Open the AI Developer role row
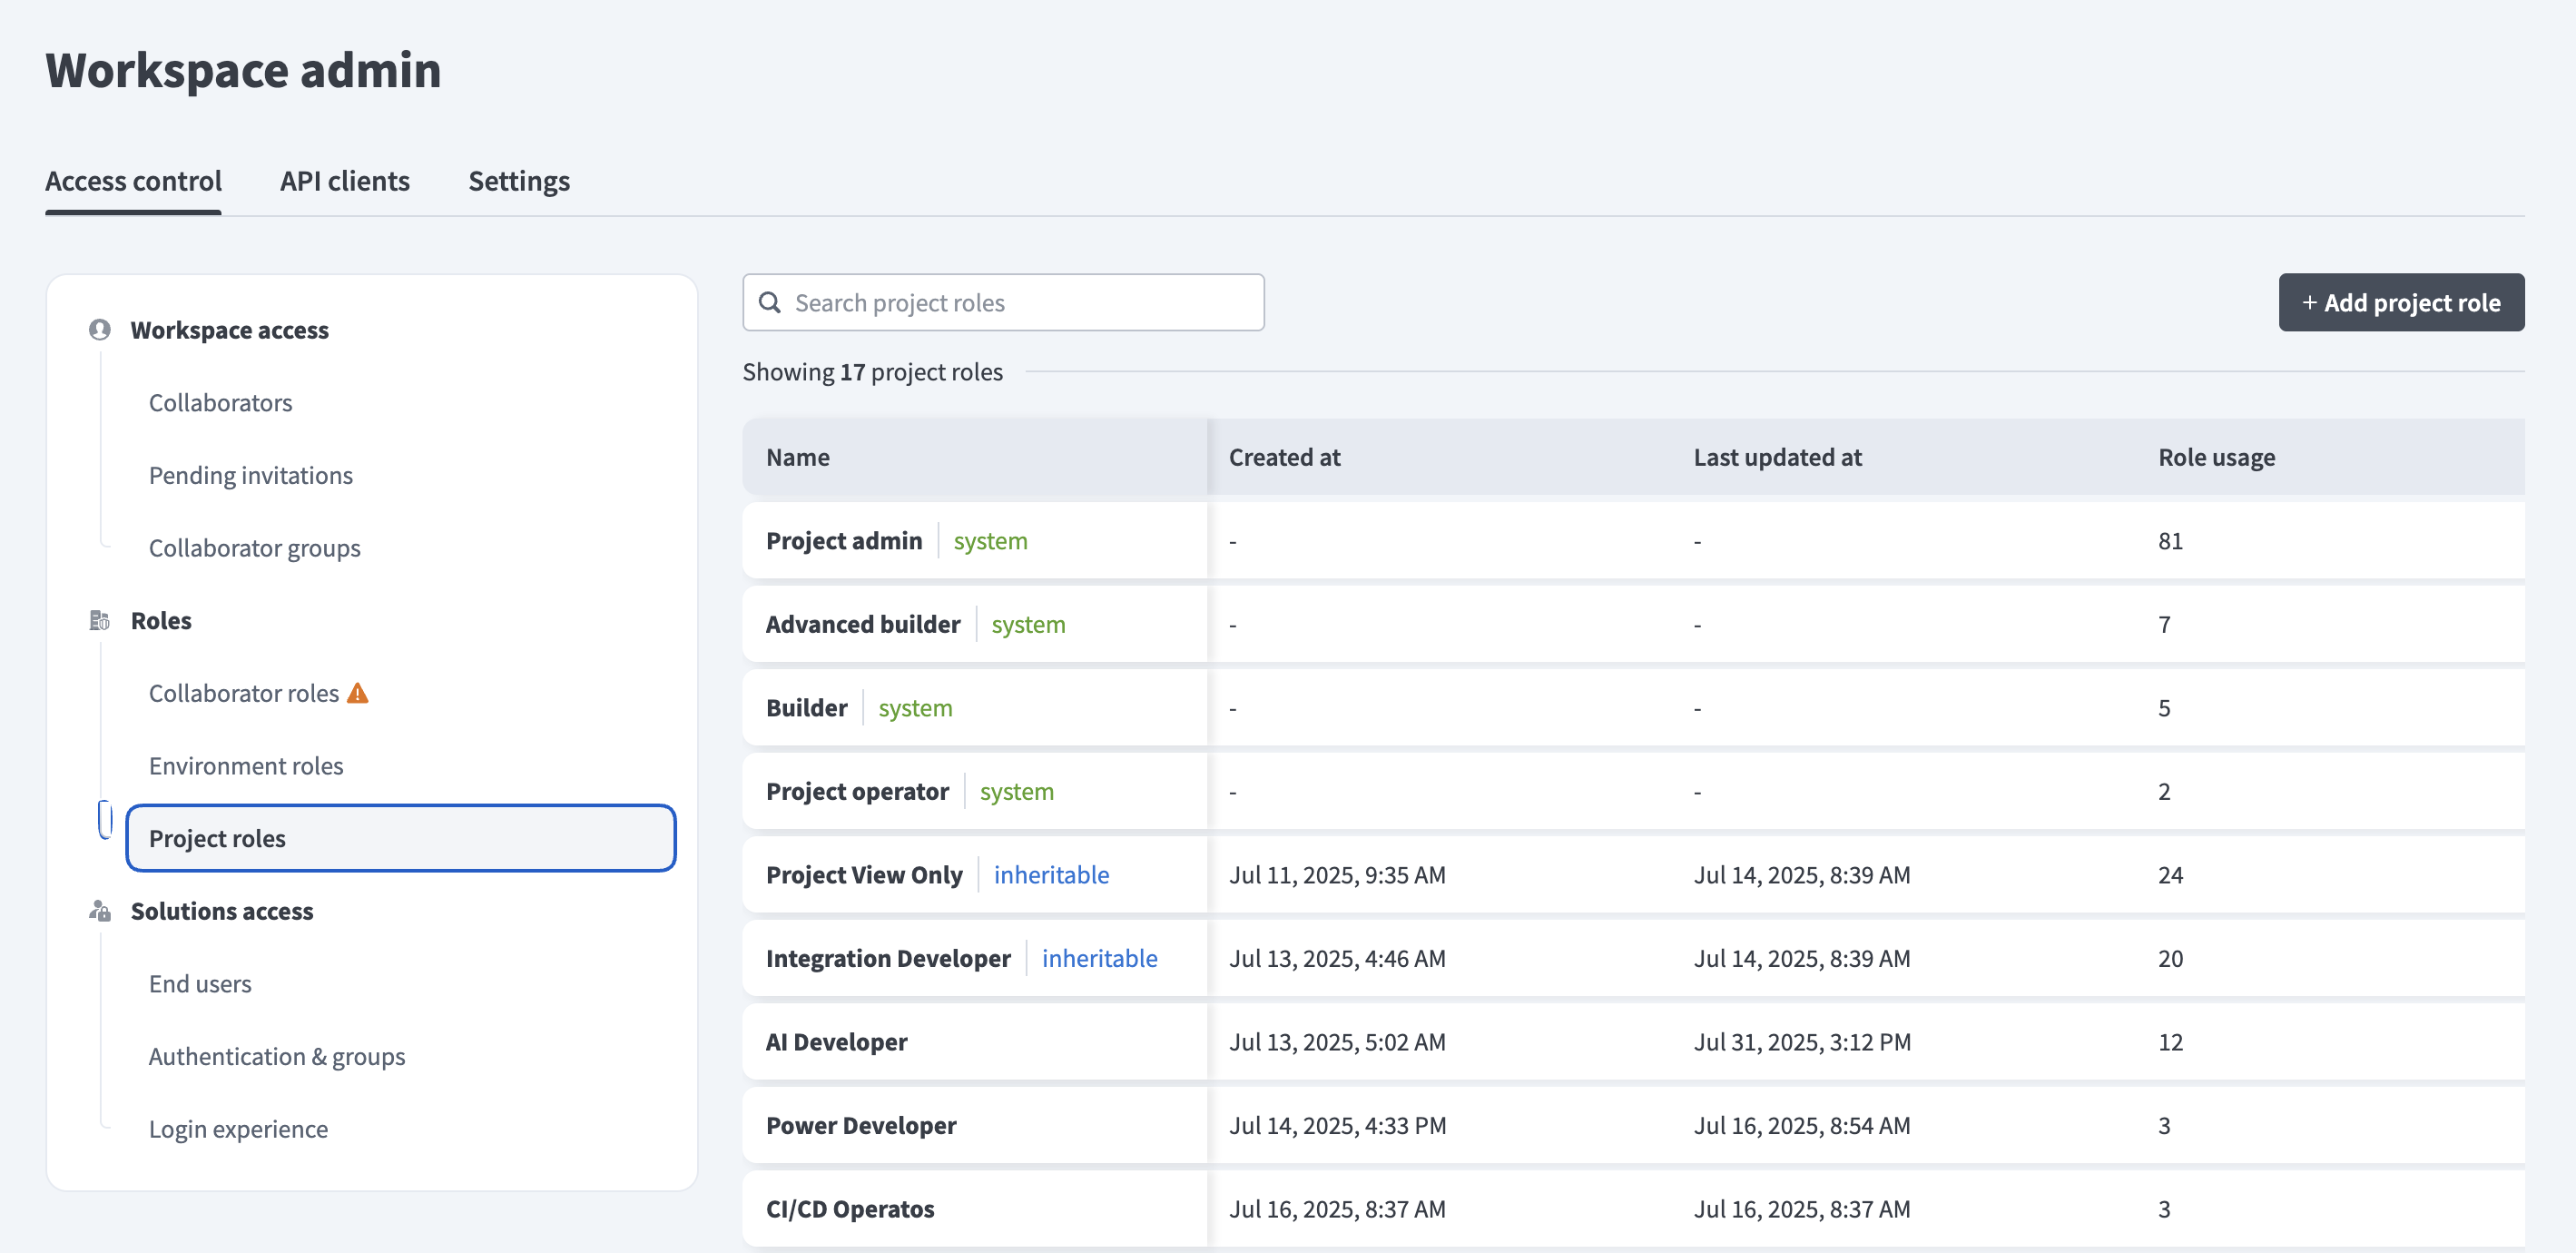 837,1041
